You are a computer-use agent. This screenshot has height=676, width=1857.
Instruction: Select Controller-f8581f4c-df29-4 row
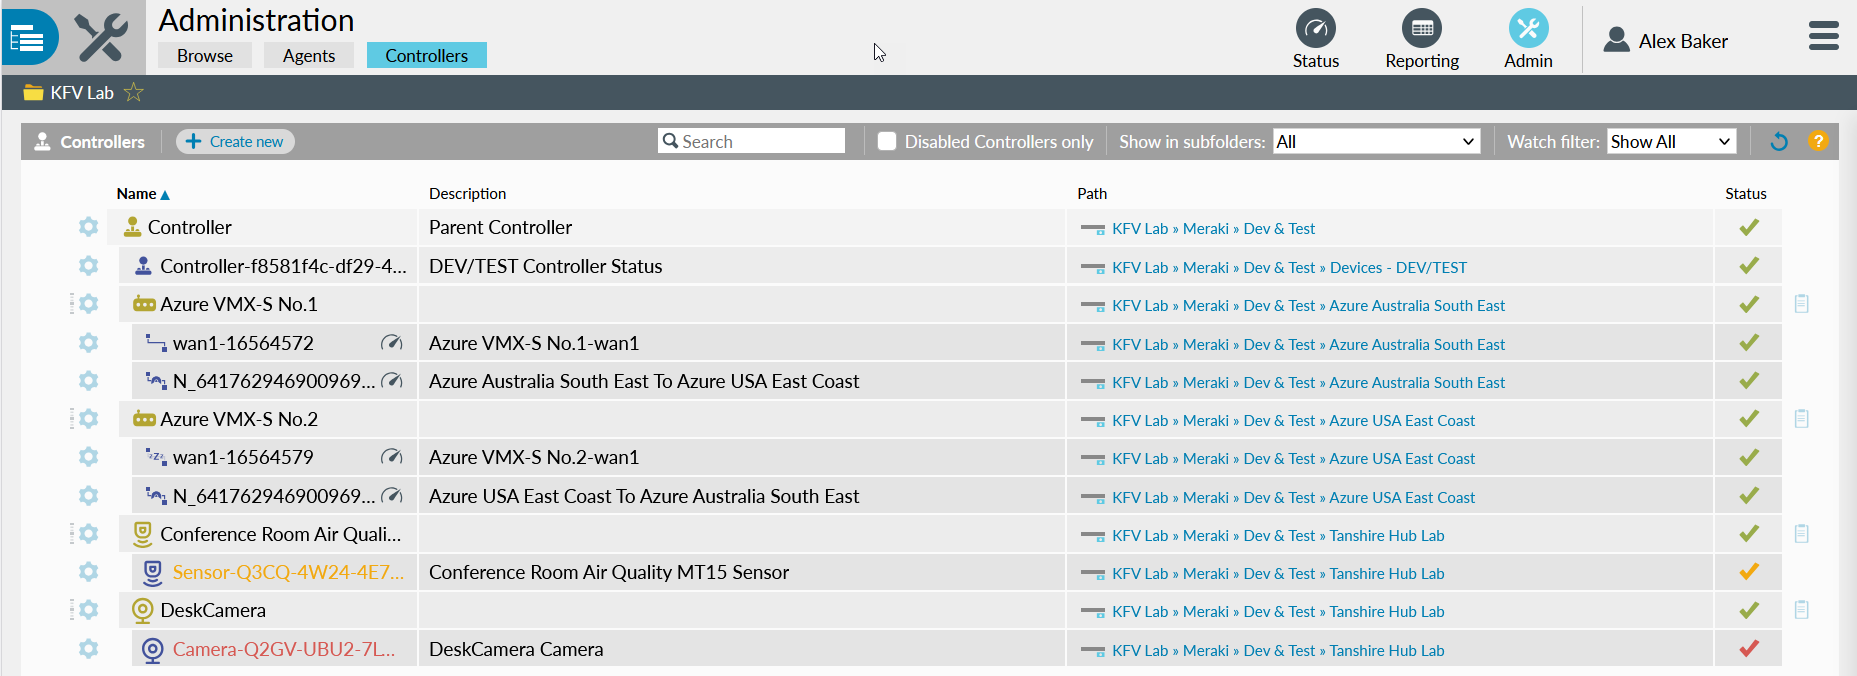pyautogui.click(x=284, y=266)
